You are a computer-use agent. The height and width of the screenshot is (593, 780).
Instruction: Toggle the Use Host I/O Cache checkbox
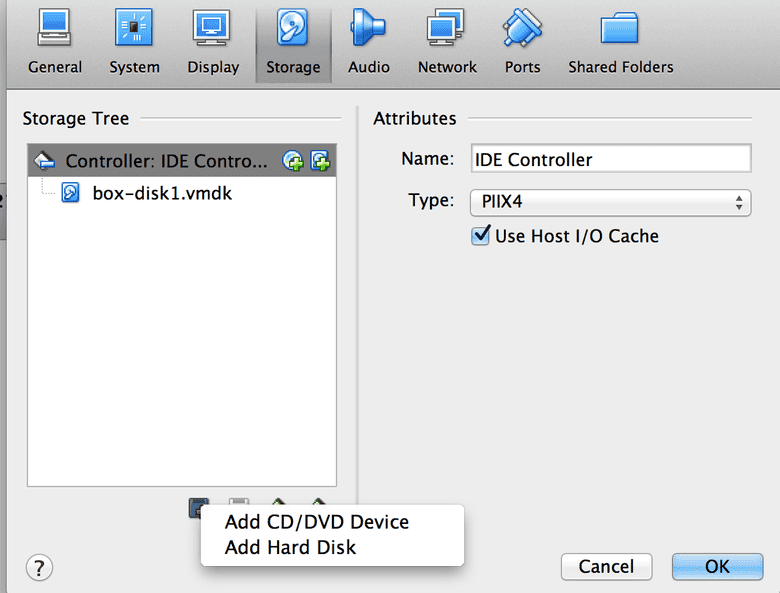coord(481,235)
